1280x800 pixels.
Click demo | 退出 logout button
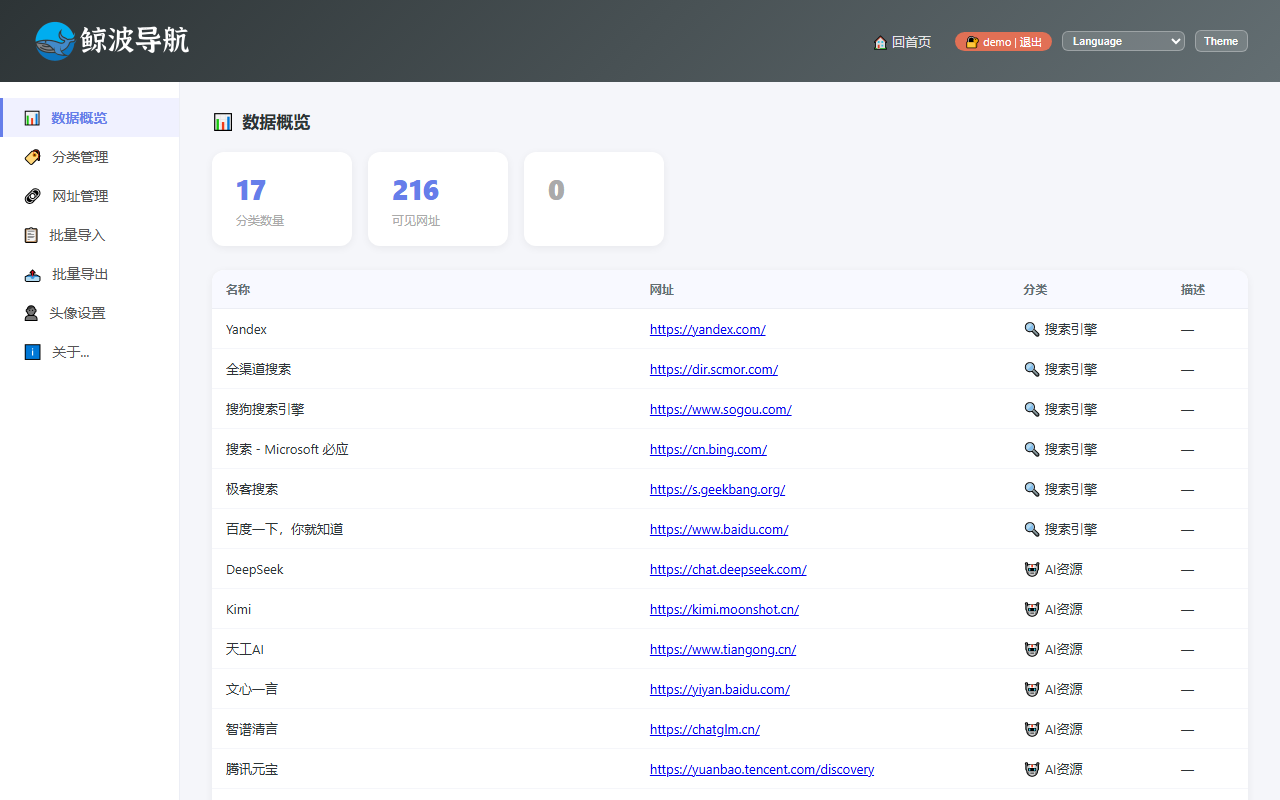click(1003, 42)
